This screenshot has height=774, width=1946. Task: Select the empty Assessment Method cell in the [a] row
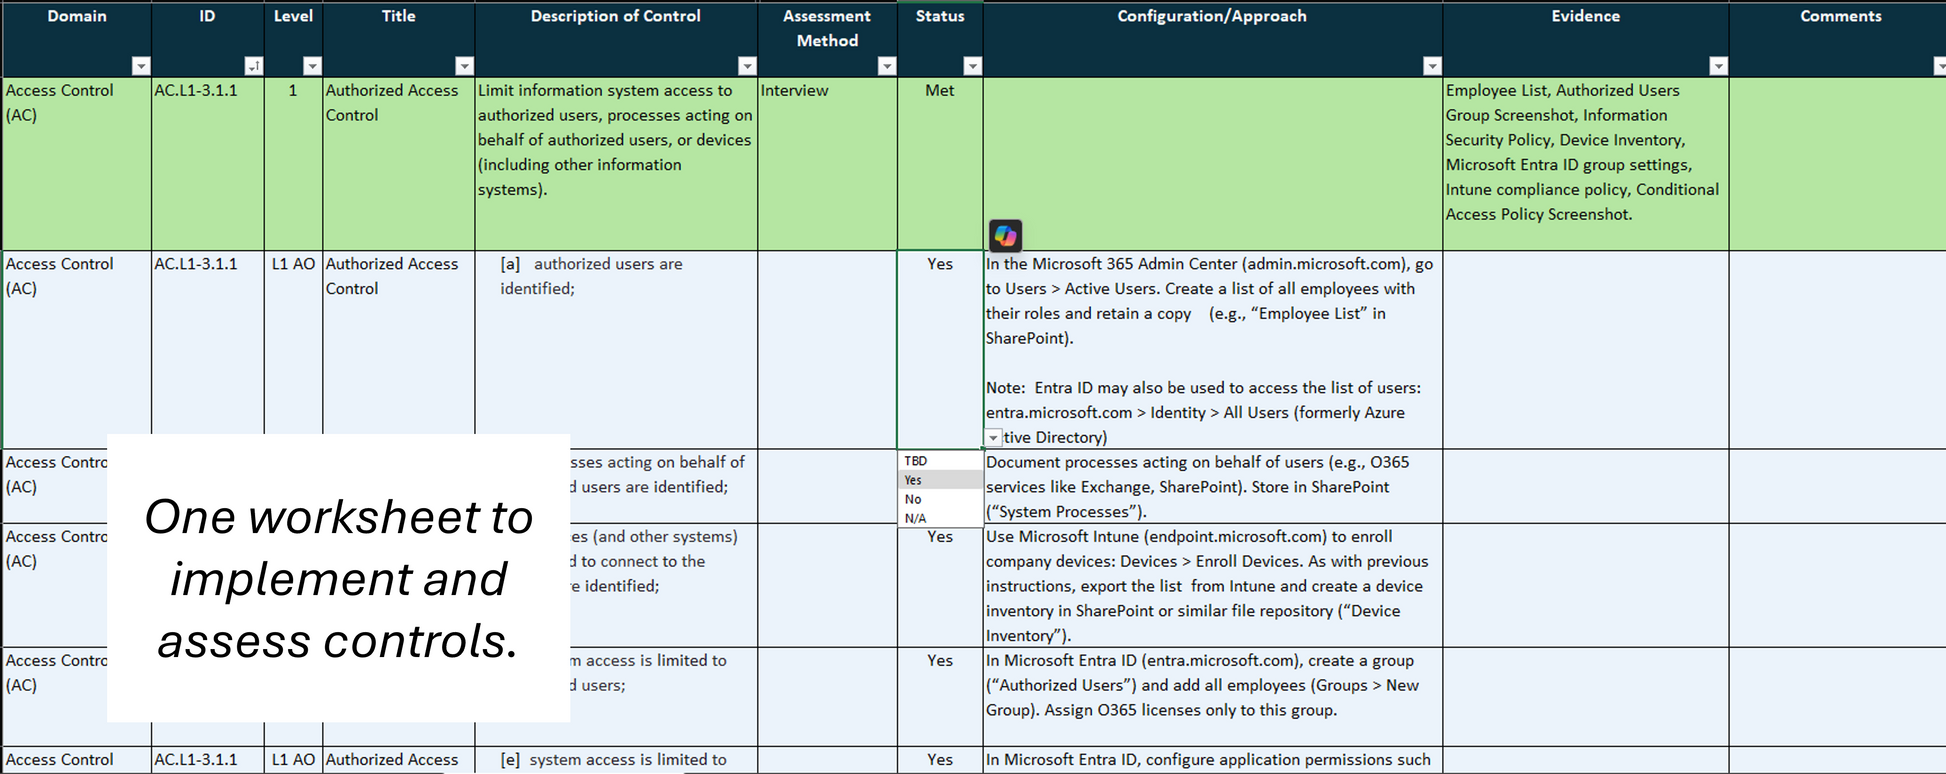[827, 350]
